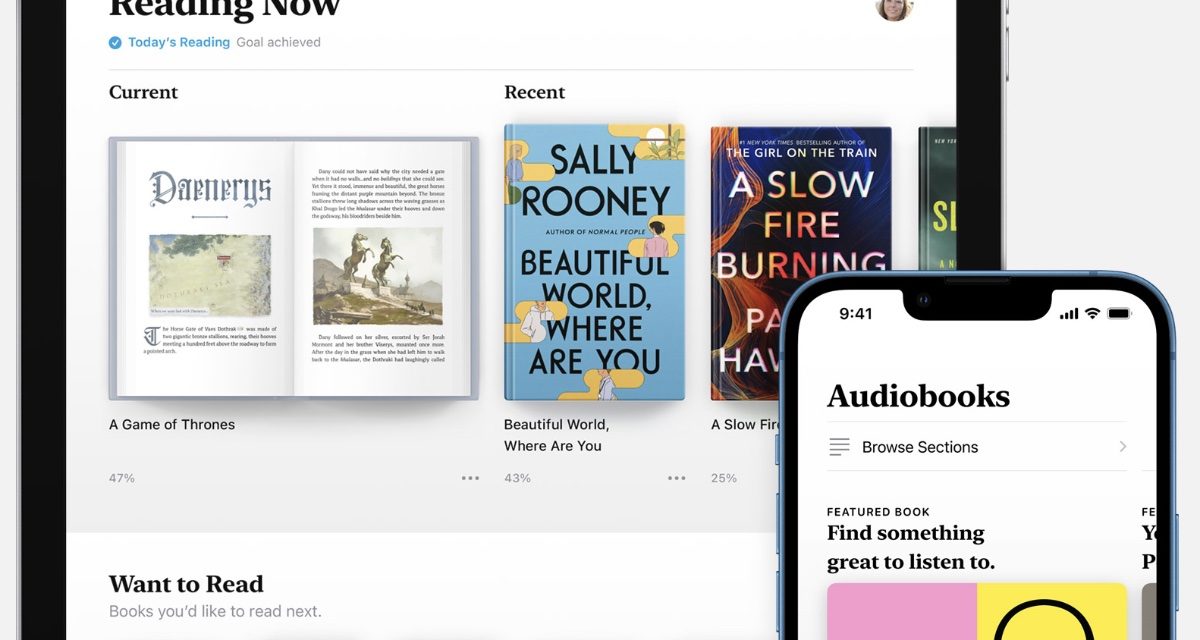Open Beautiful World, Where Are You cover

(594, 262)
